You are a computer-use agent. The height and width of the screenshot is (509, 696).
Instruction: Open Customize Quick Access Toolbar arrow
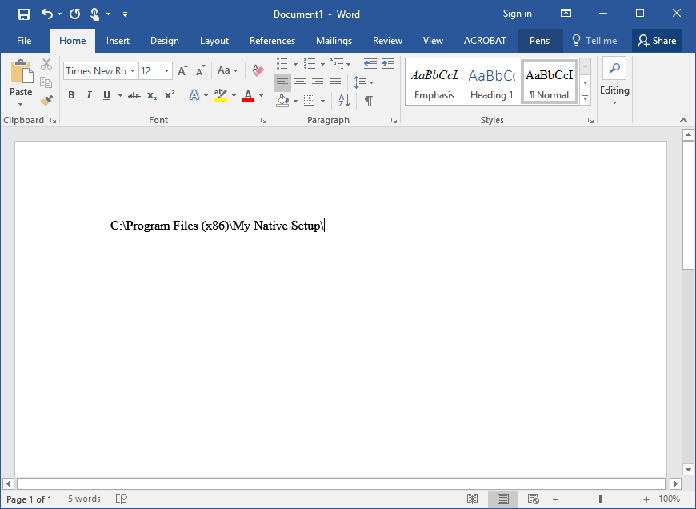point(125,15)
